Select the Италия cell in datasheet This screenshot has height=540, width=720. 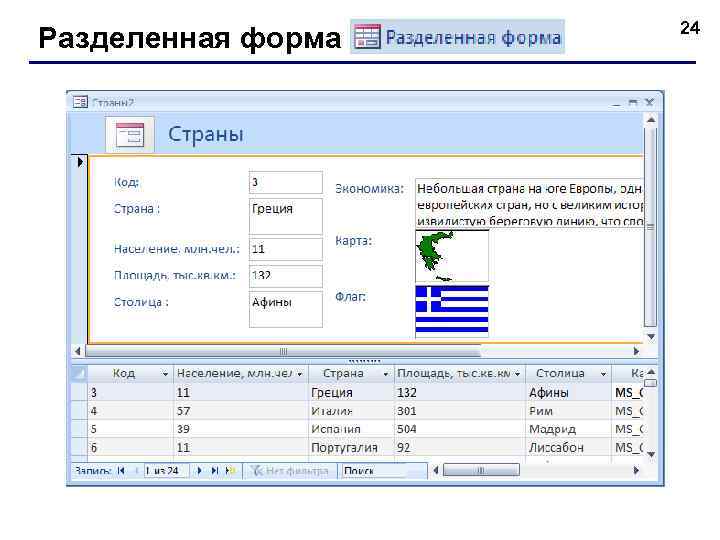tap(351, 411)
